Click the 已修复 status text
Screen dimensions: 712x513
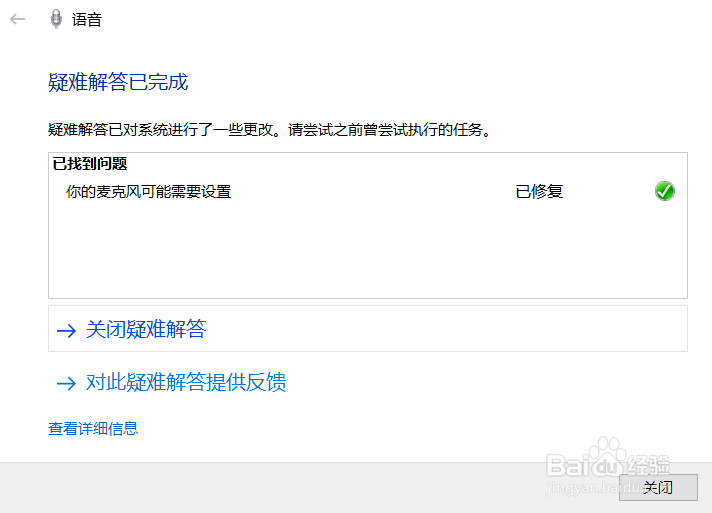coord(539,192)
